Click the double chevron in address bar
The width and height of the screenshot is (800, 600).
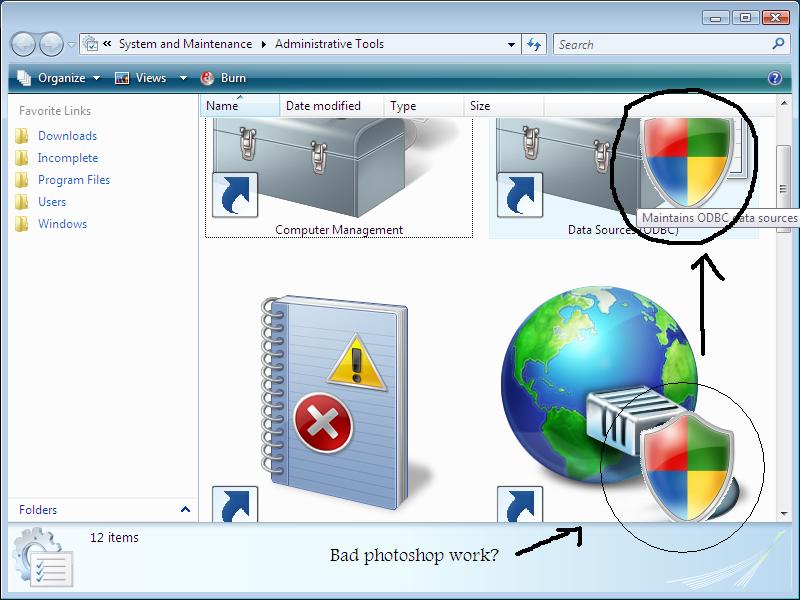[x=107, y=44]
